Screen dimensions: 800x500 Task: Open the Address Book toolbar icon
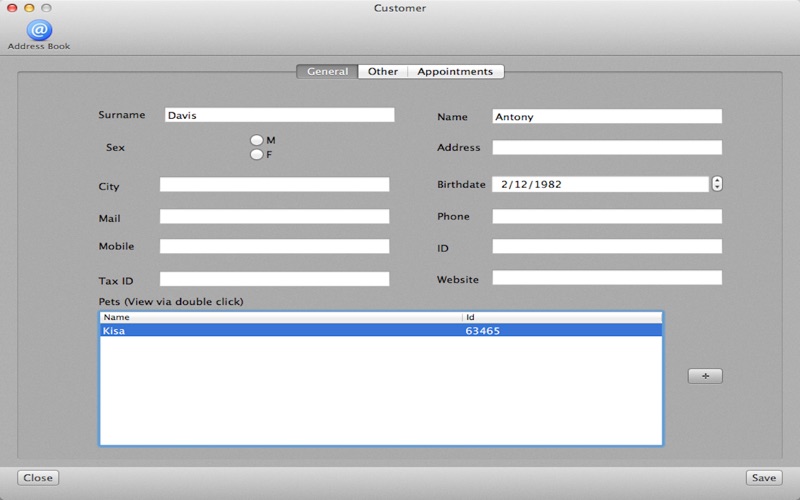coord(39,35)
